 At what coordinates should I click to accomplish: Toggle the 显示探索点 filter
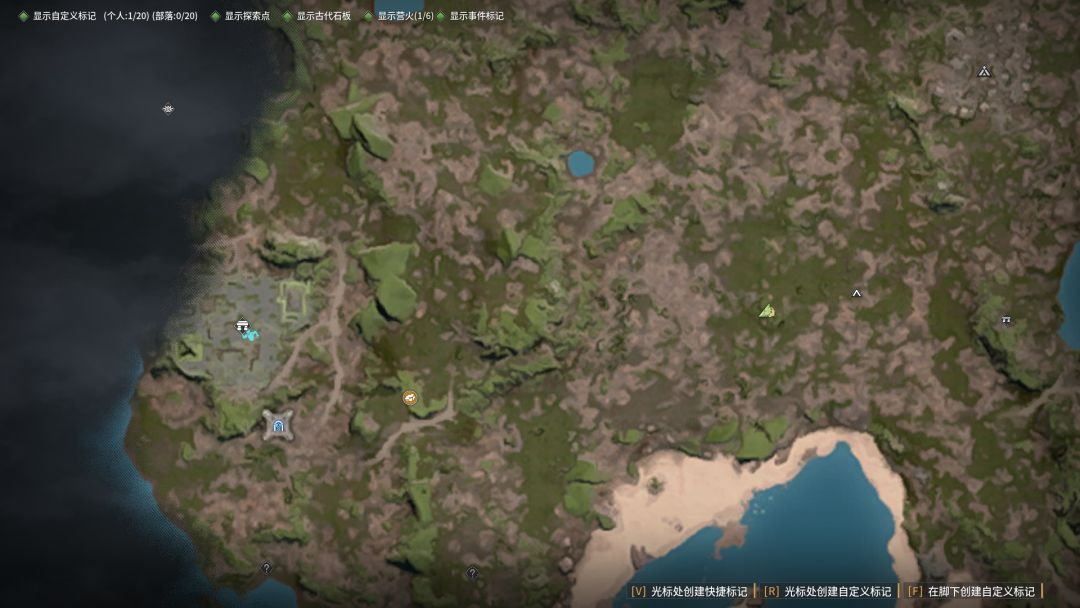point(240,16)
